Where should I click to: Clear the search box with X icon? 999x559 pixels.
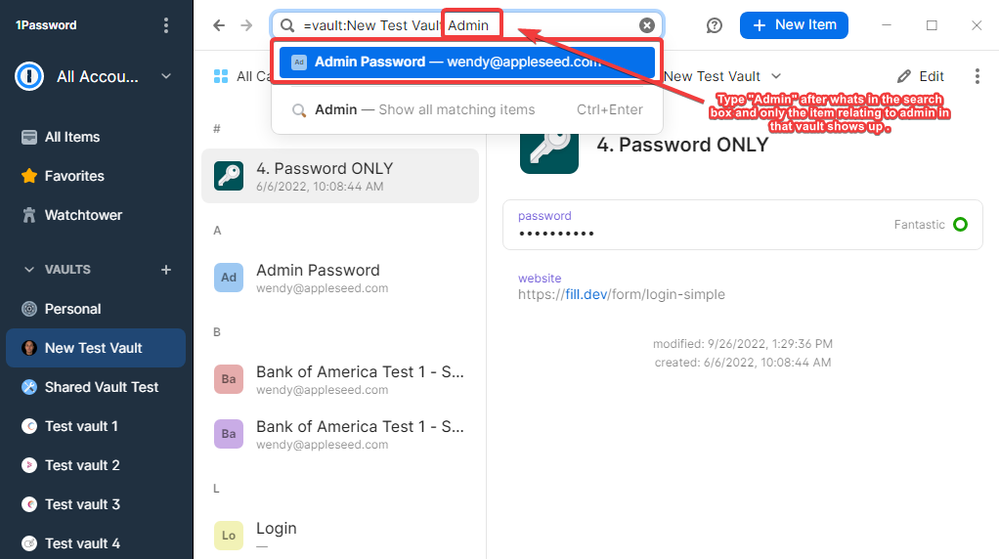[x=647, y=25]
